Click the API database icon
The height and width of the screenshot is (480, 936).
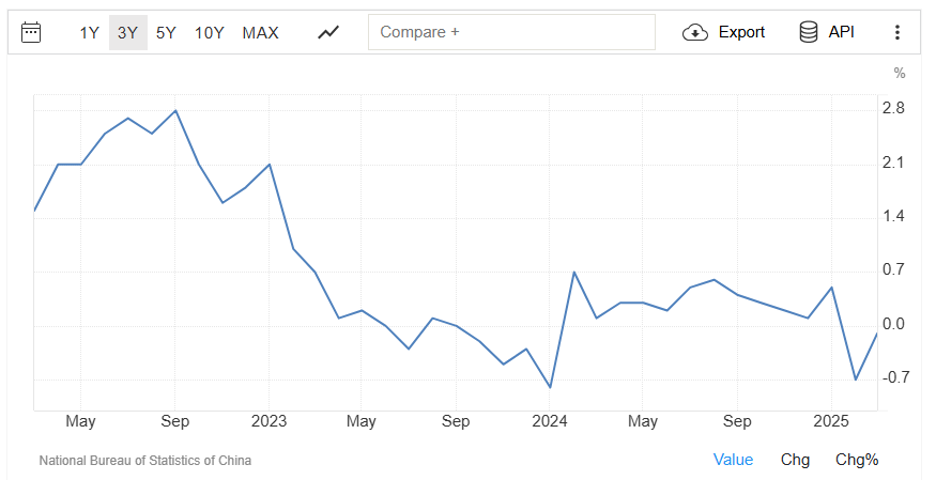(x=808, y=32)
